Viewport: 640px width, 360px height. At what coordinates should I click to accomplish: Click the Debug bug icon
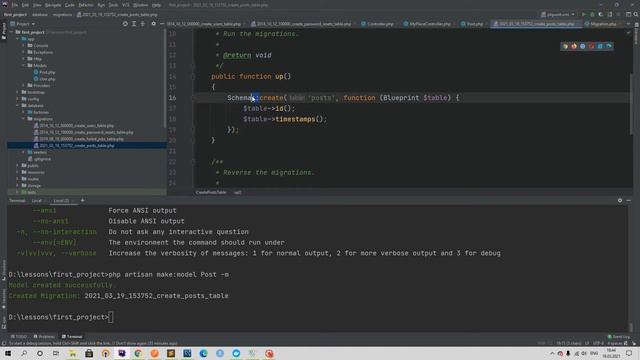click(592, 14)
